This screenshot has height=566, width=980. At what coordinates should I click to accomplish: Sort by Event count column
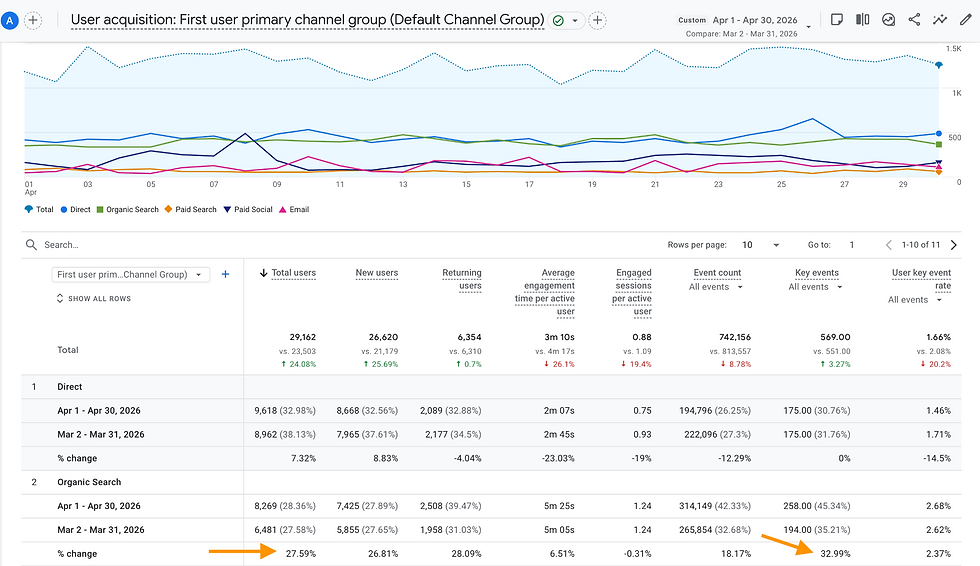coord(718,273)
